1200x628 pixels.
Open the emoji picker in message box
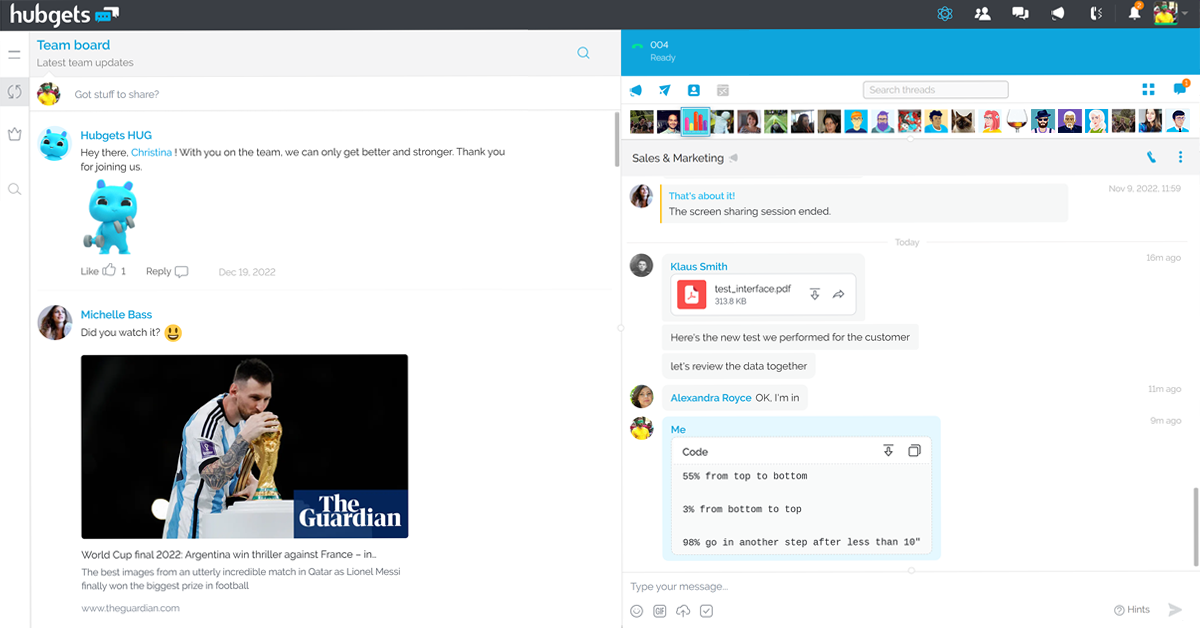click(x=637, y=611)
